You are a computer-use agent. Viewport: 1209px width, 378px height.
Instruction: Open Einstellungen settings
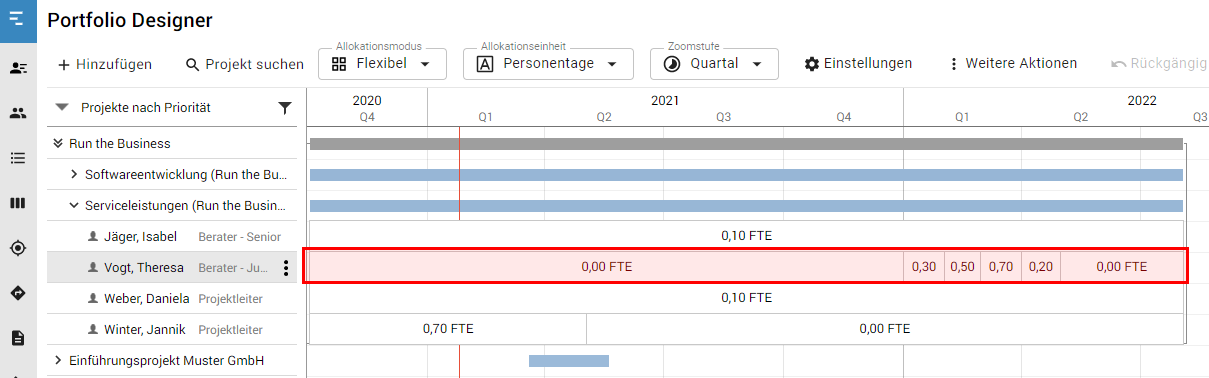(x=858, y=63)
